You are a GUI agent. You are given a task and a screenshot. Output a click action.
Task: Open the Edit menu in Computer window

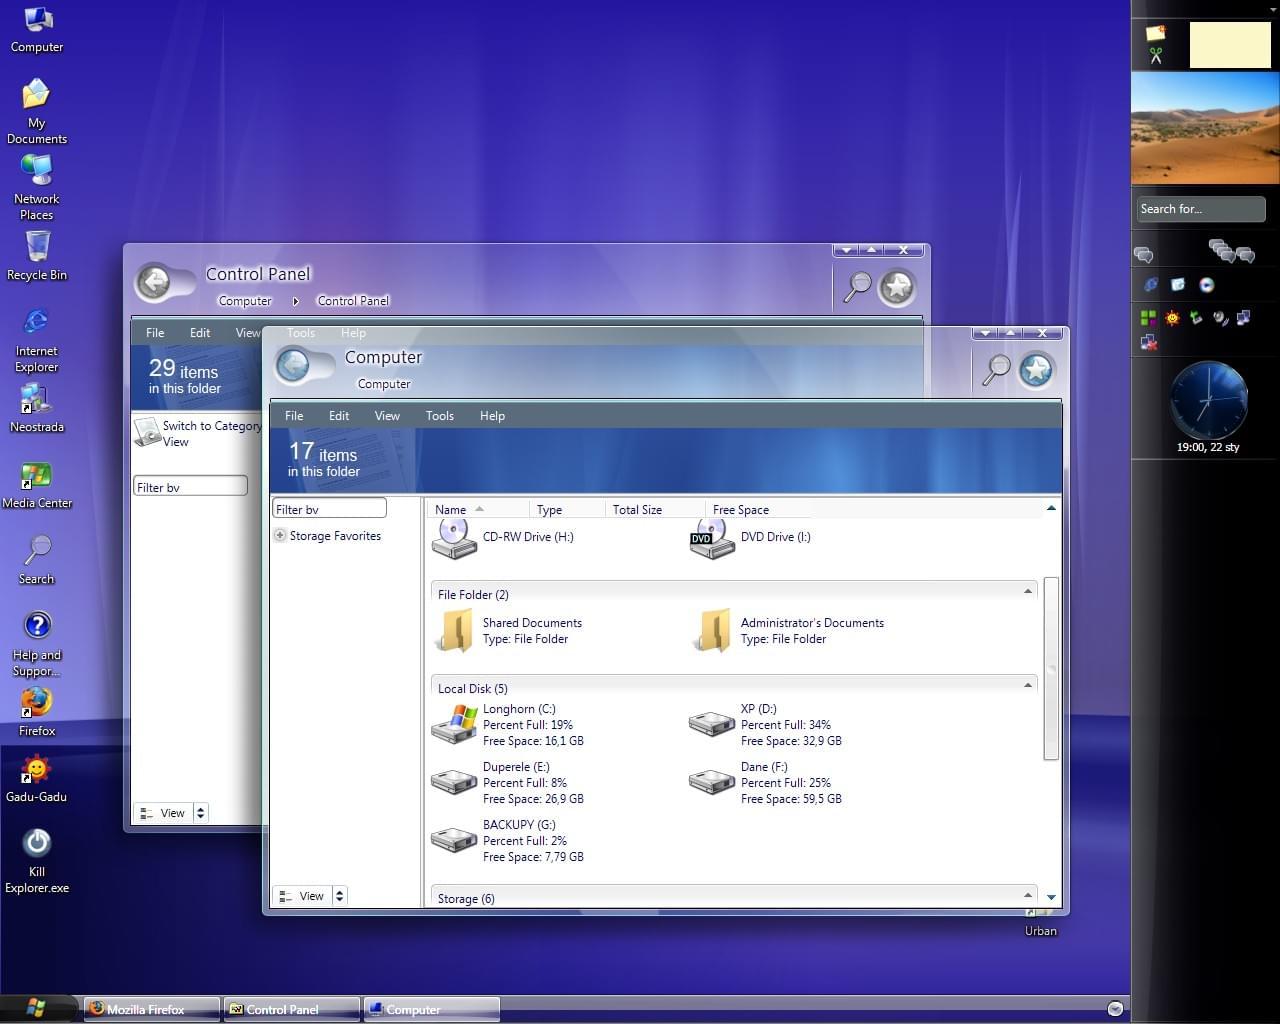[x=339, y=416]
